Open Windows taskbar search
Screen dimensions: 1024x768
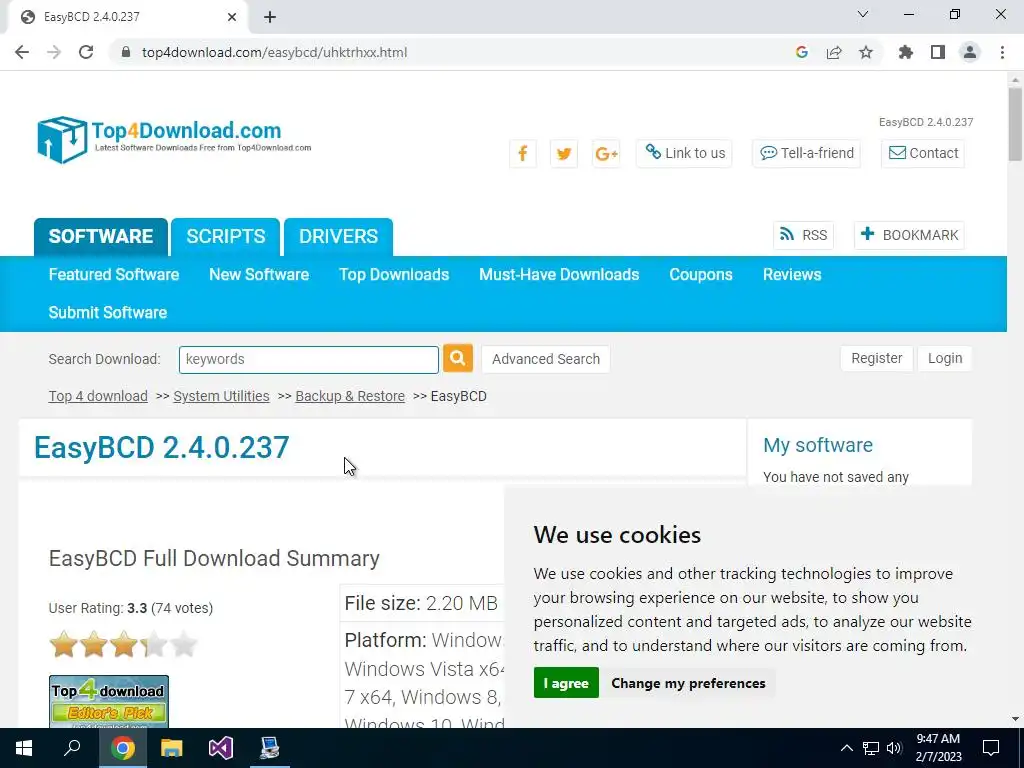coord(72,748)
